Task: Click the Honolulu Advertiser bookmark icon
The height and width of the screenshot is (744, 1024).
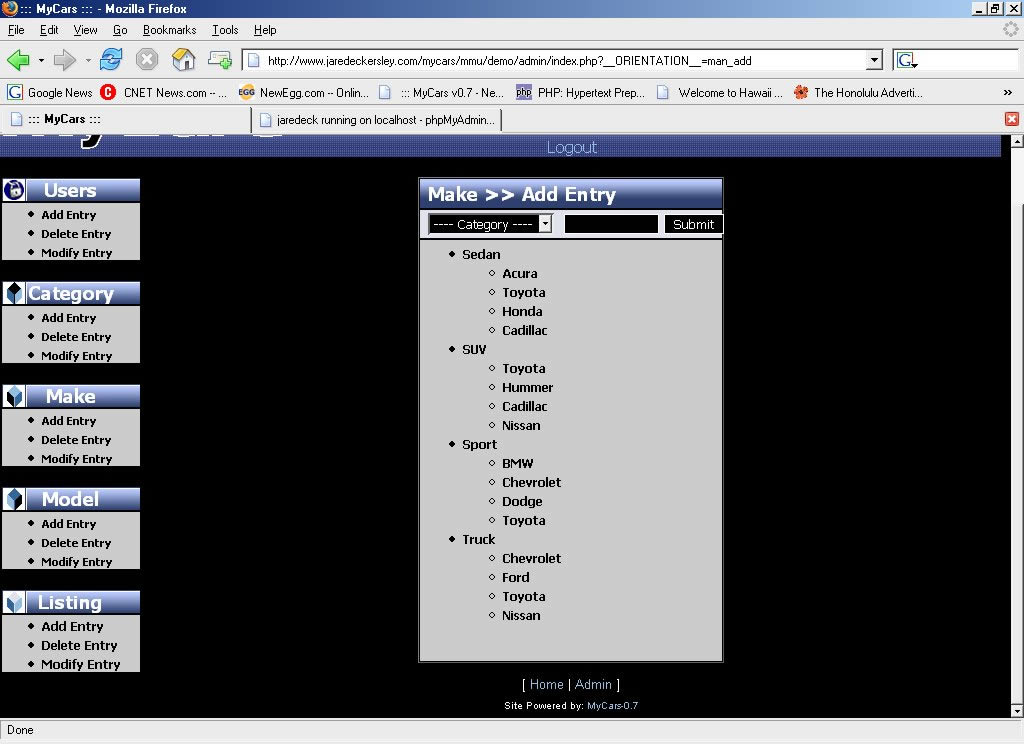Action: [801, 92]
